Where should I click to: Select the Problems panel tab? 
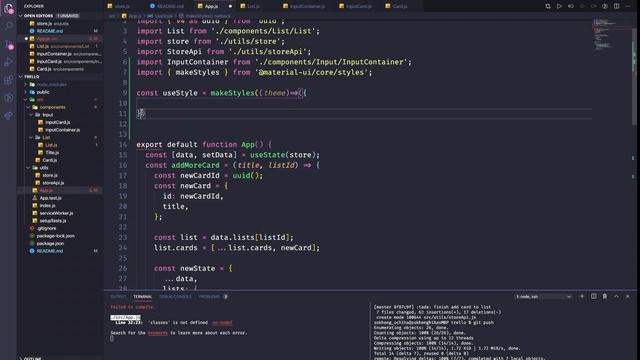tap(213, 297)
